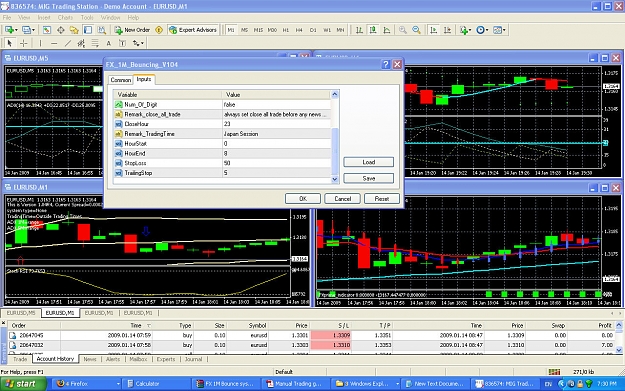The image size is (625, 391).
Task: Switch chart to candlesticks icon
Action: [x=373, y=30]
